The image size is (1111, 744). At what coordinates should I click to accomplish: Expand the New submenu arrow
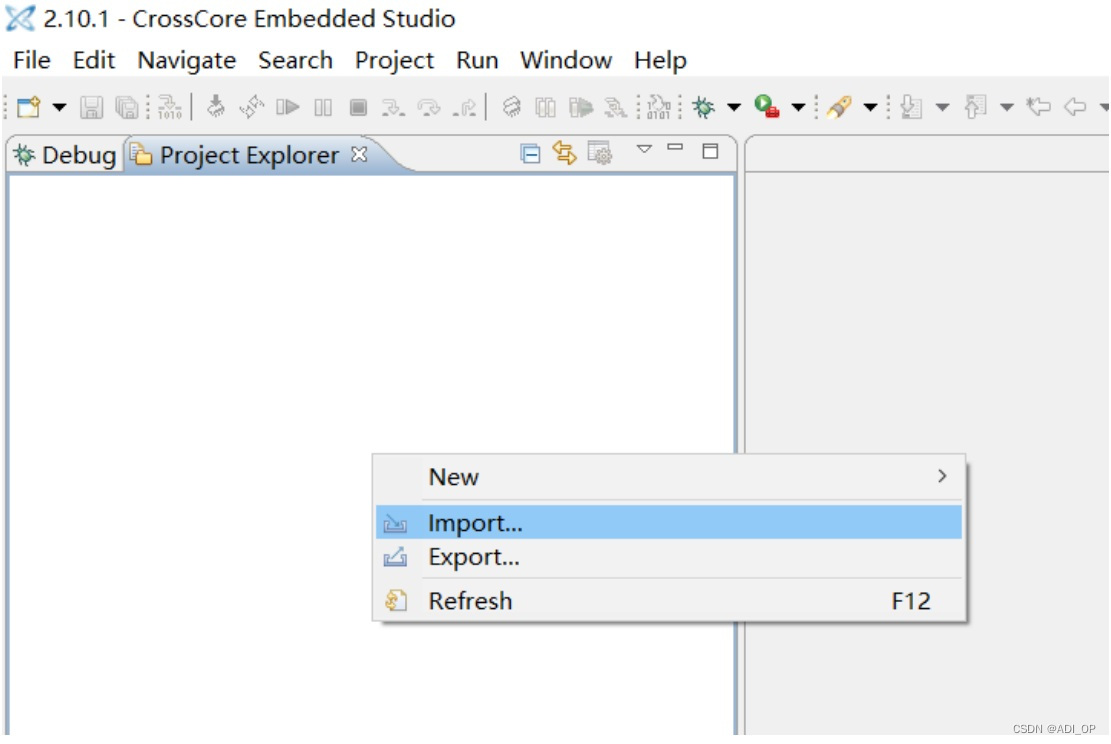pyautogui.click(x=942, y=476)
